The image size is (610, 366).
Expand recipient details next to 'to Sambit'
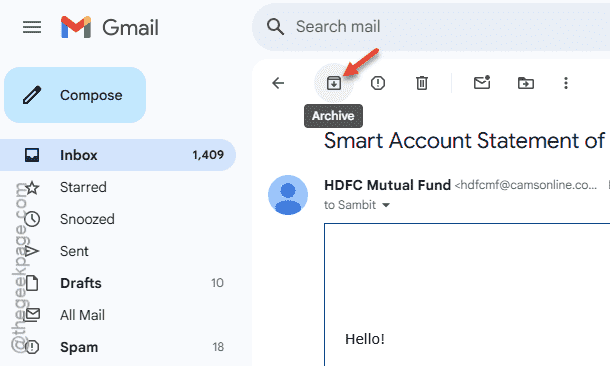[386, 205]
